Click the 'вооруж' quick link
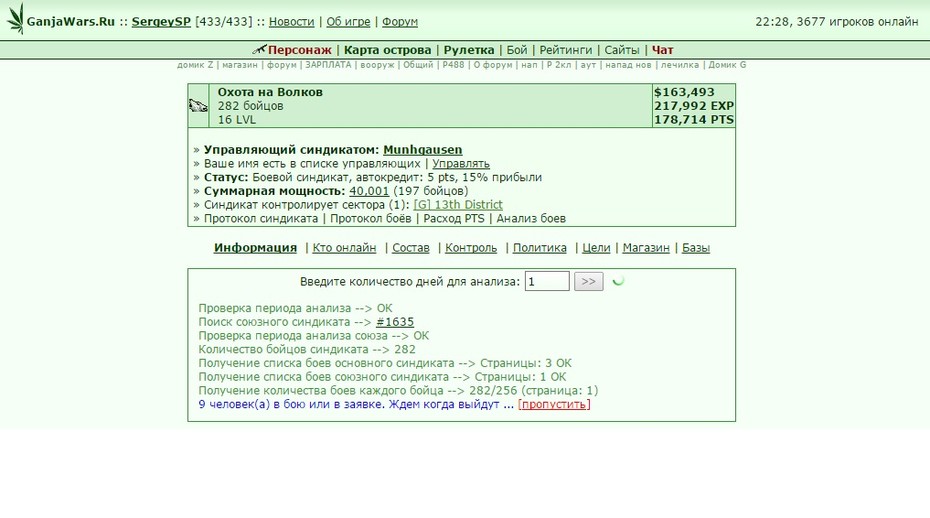930x518 pixels. click(x=377, y=65)
